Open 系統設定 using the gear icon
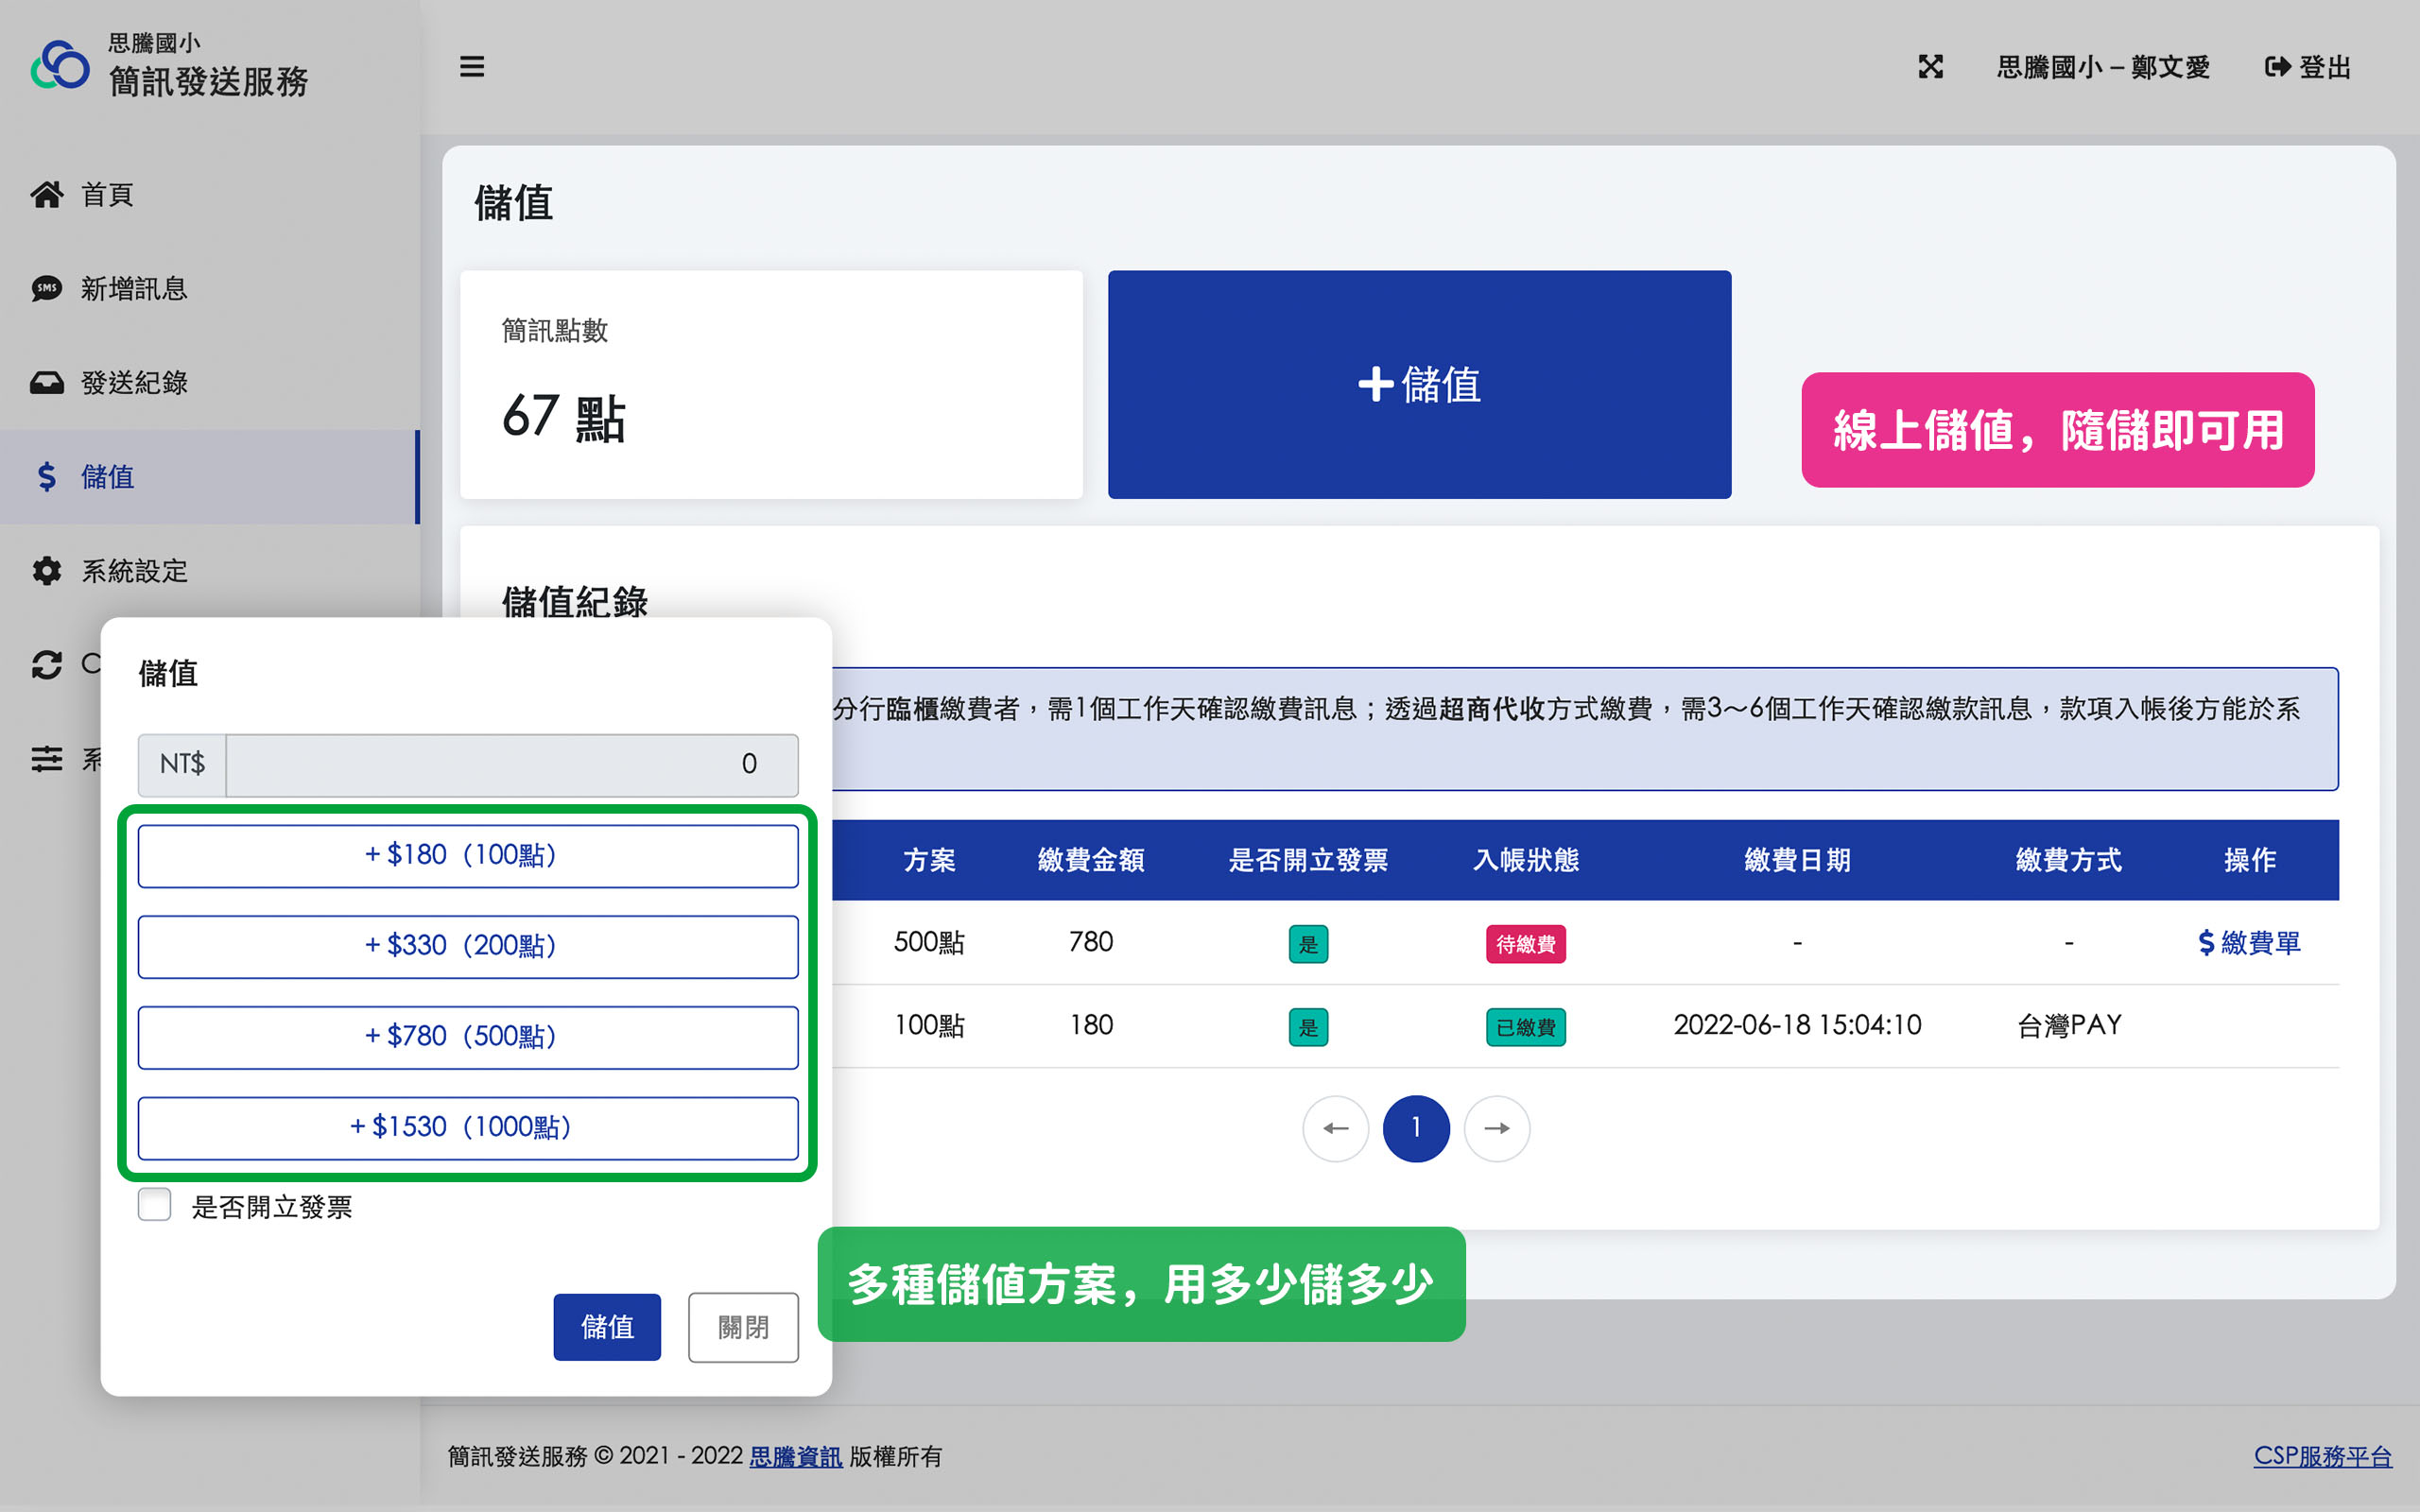Screen dimensions: 2420x1512 47,571
